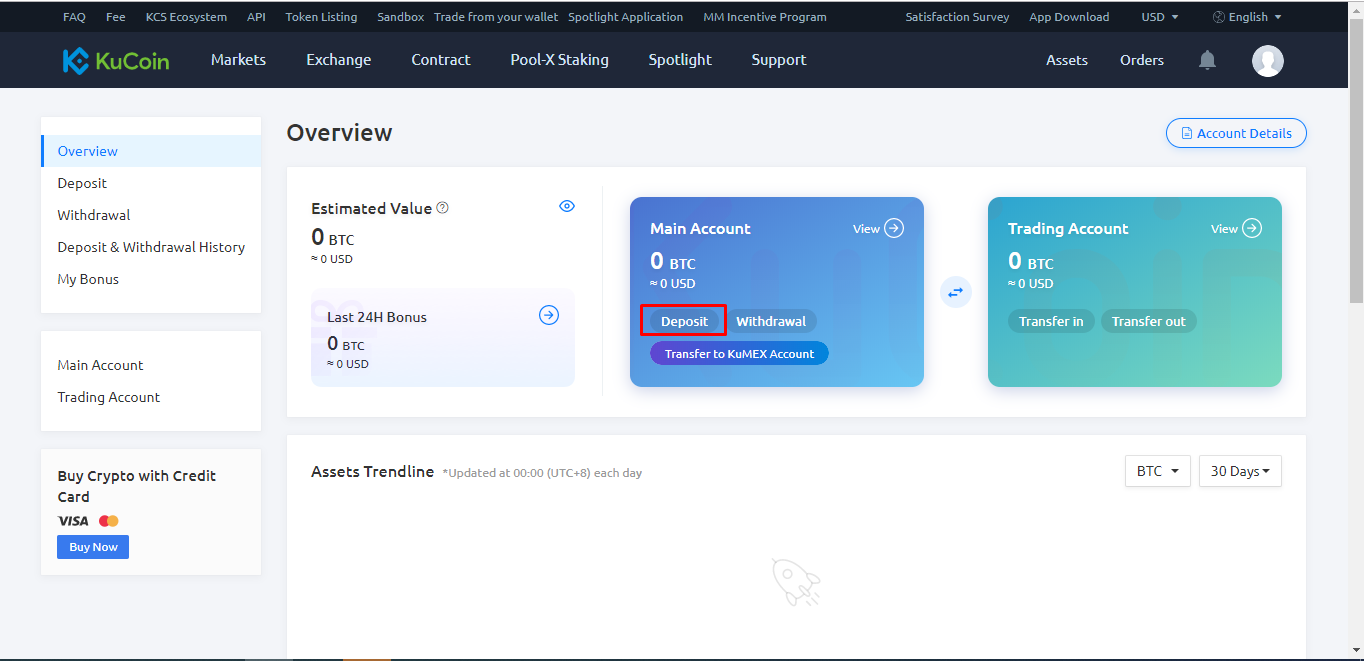This screenshot has width=1364, height=661.
Task: Open the user profile avatar
Action: pos(1267,60)
